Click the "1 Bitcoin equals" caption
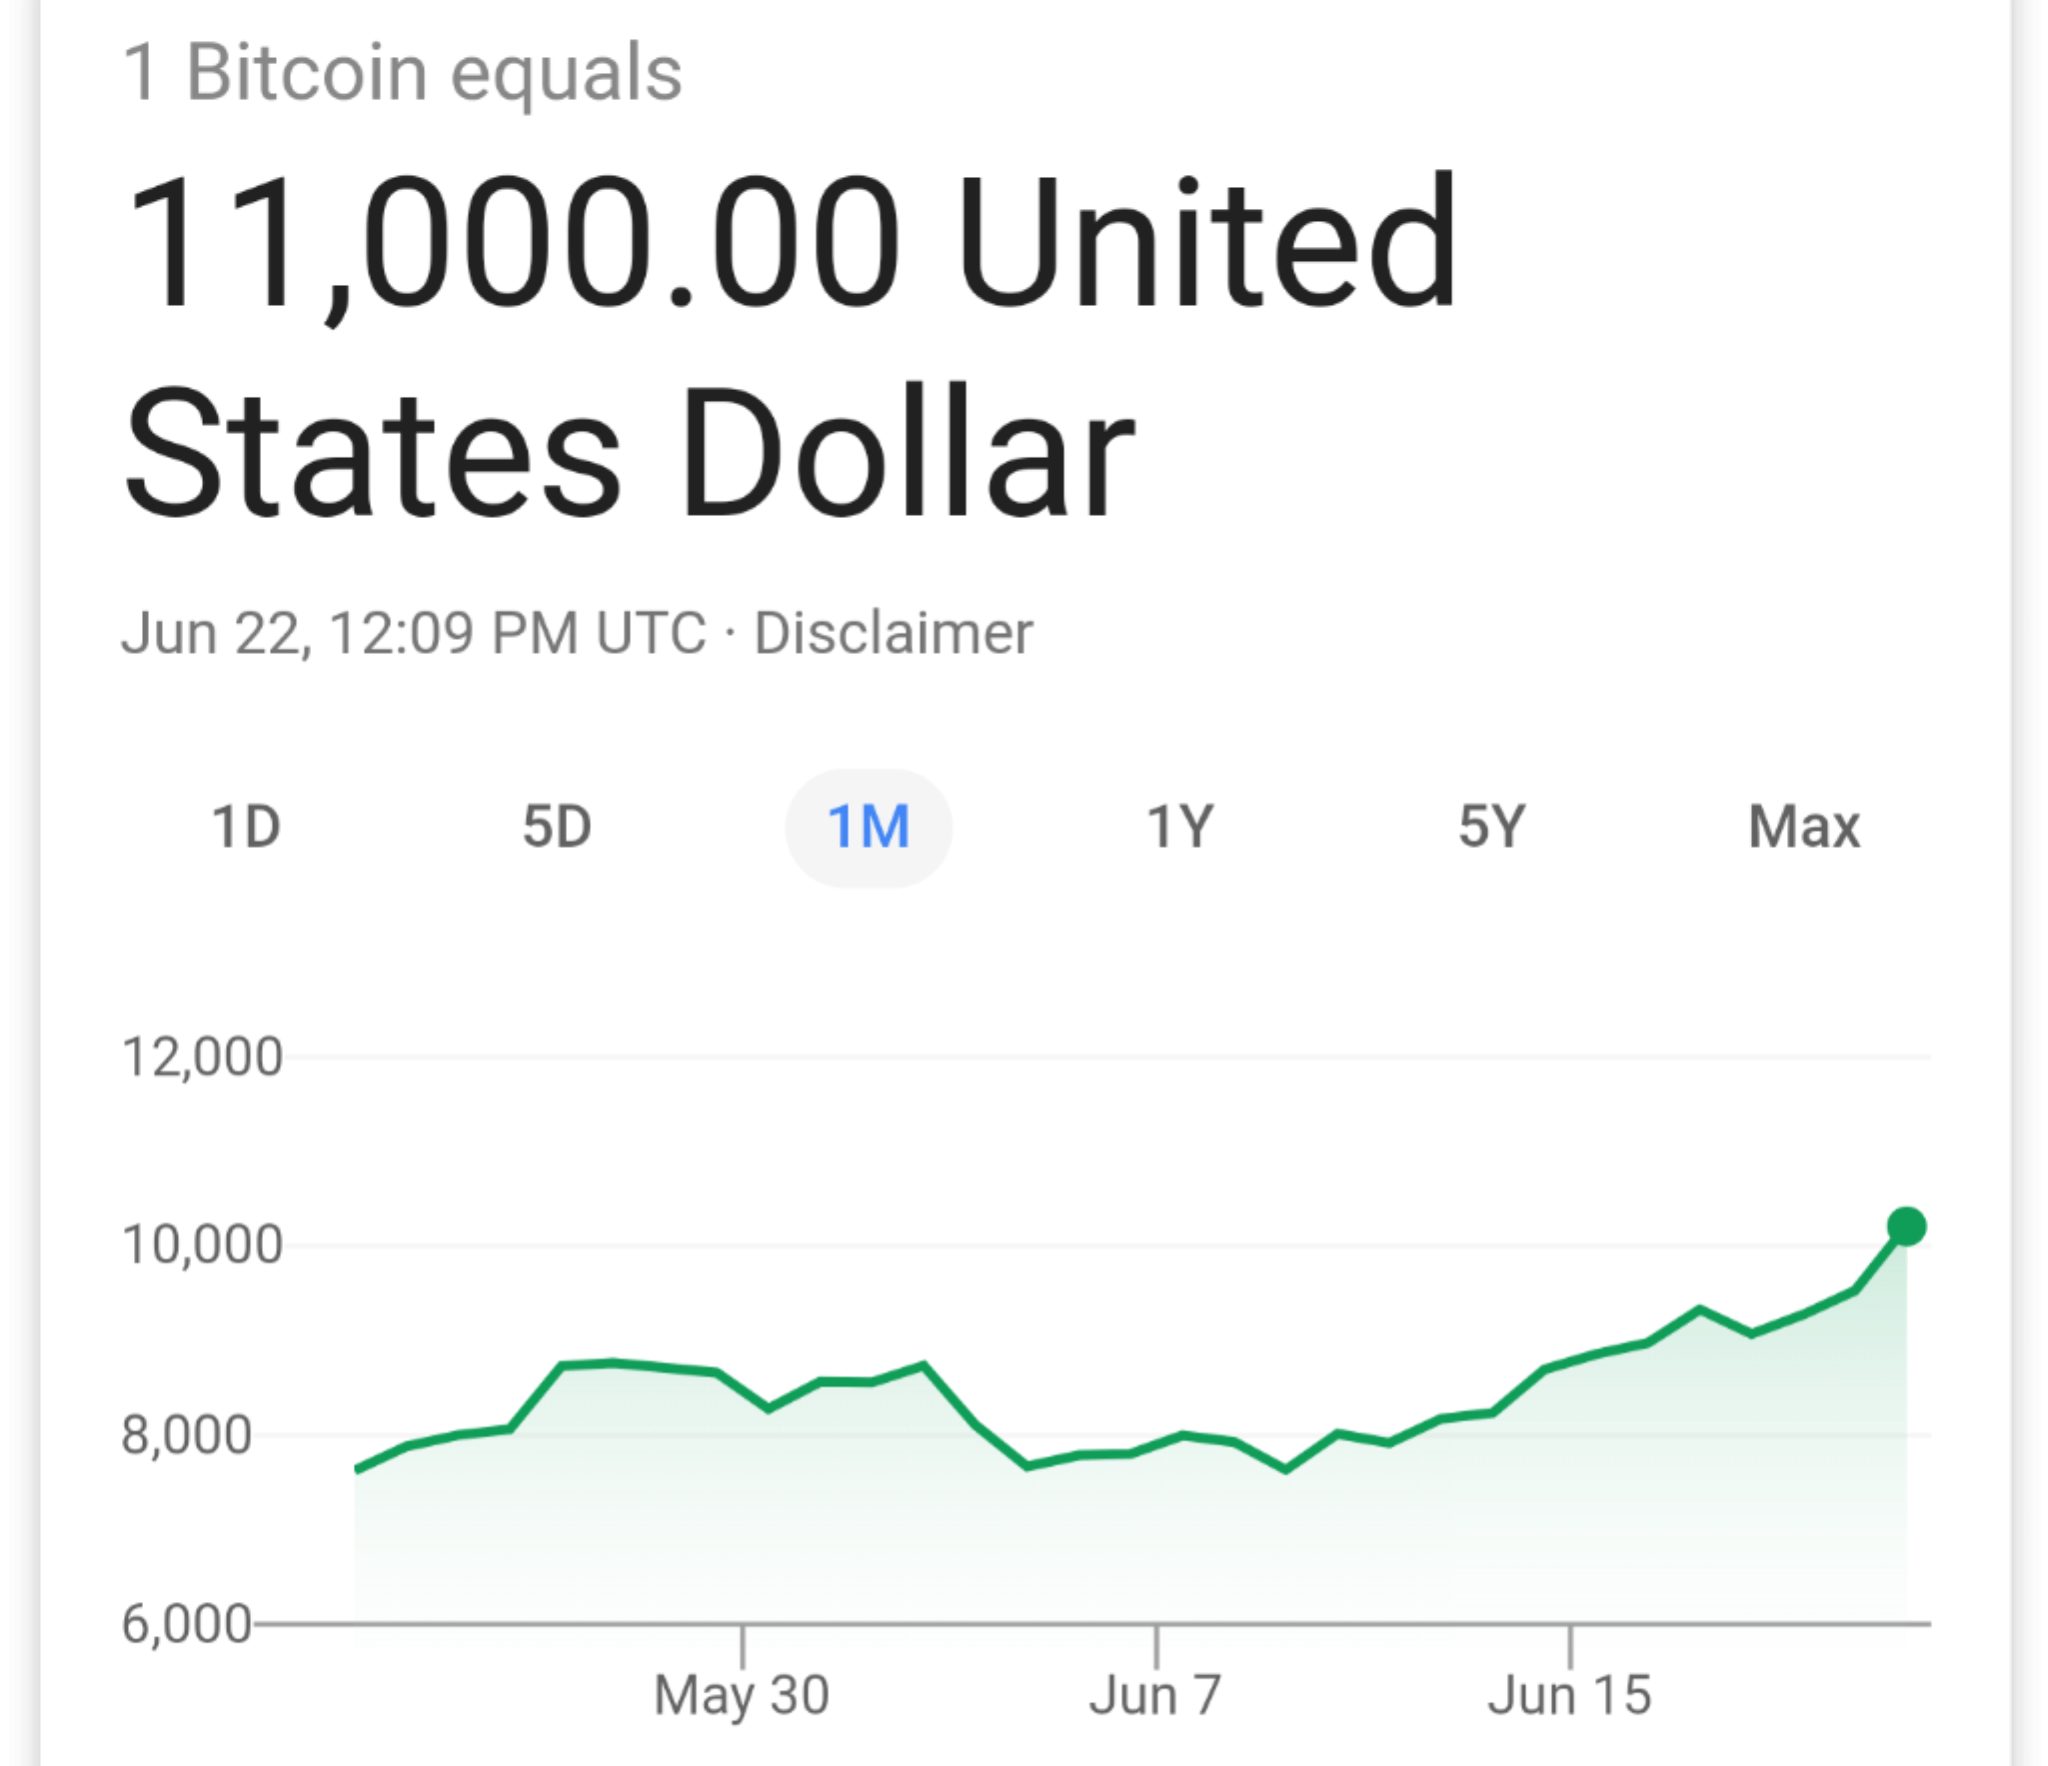Screen dimensions: 2048x1766 (x=402, y=73)
